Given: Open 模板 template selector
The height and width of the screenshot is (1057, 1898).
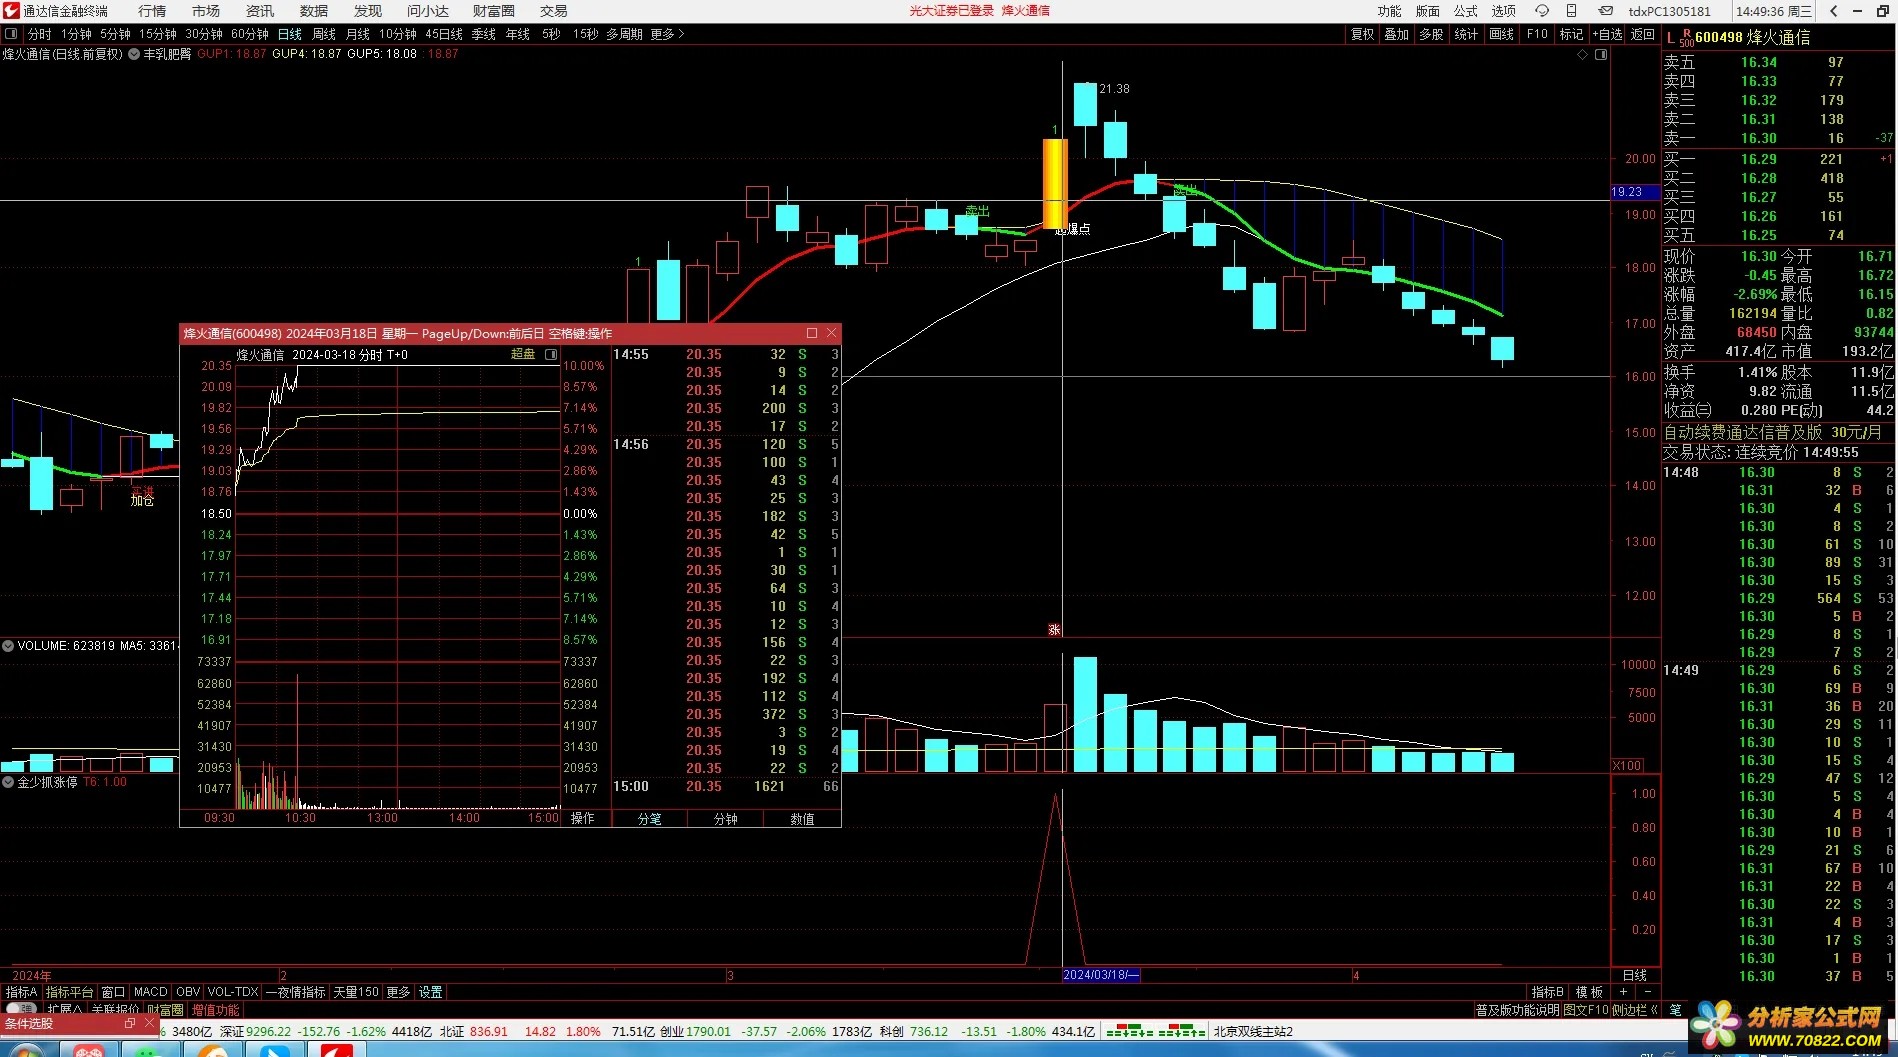Looking at the screenshot, I should pyautogui.click(x=1589, y=992).
